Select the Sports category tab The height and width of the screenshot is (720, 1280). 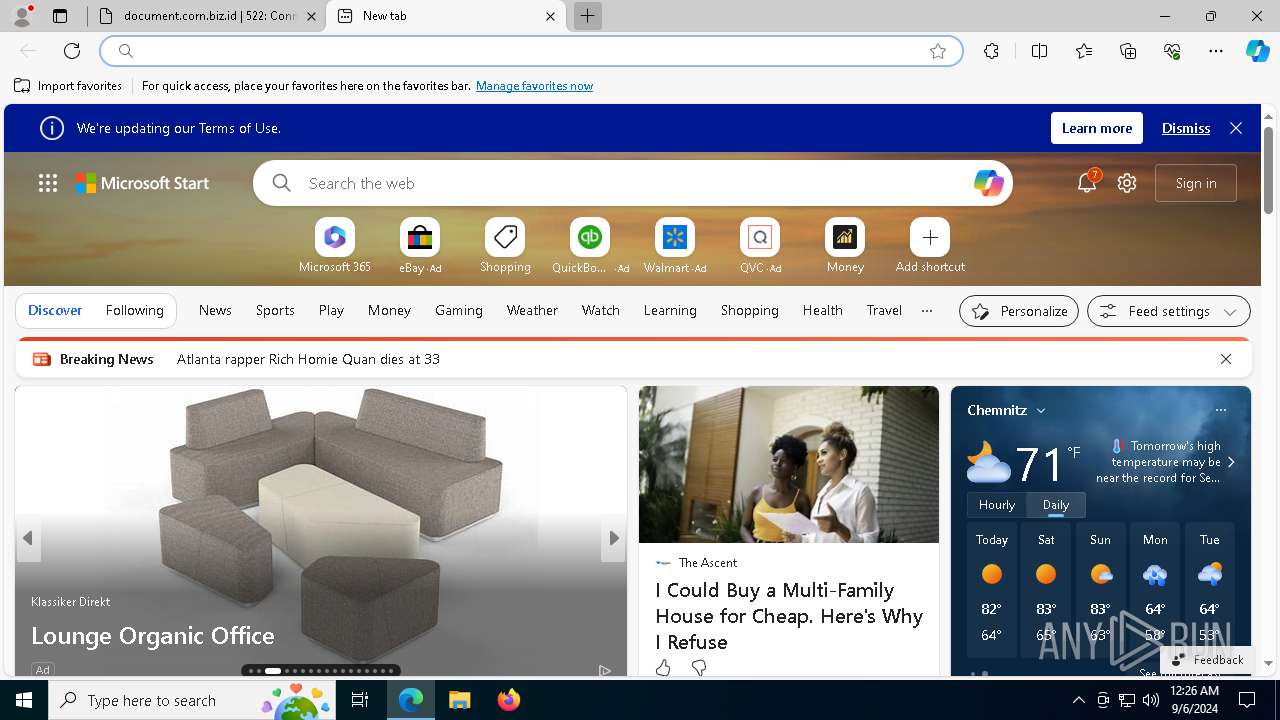(x=275, y=310)
